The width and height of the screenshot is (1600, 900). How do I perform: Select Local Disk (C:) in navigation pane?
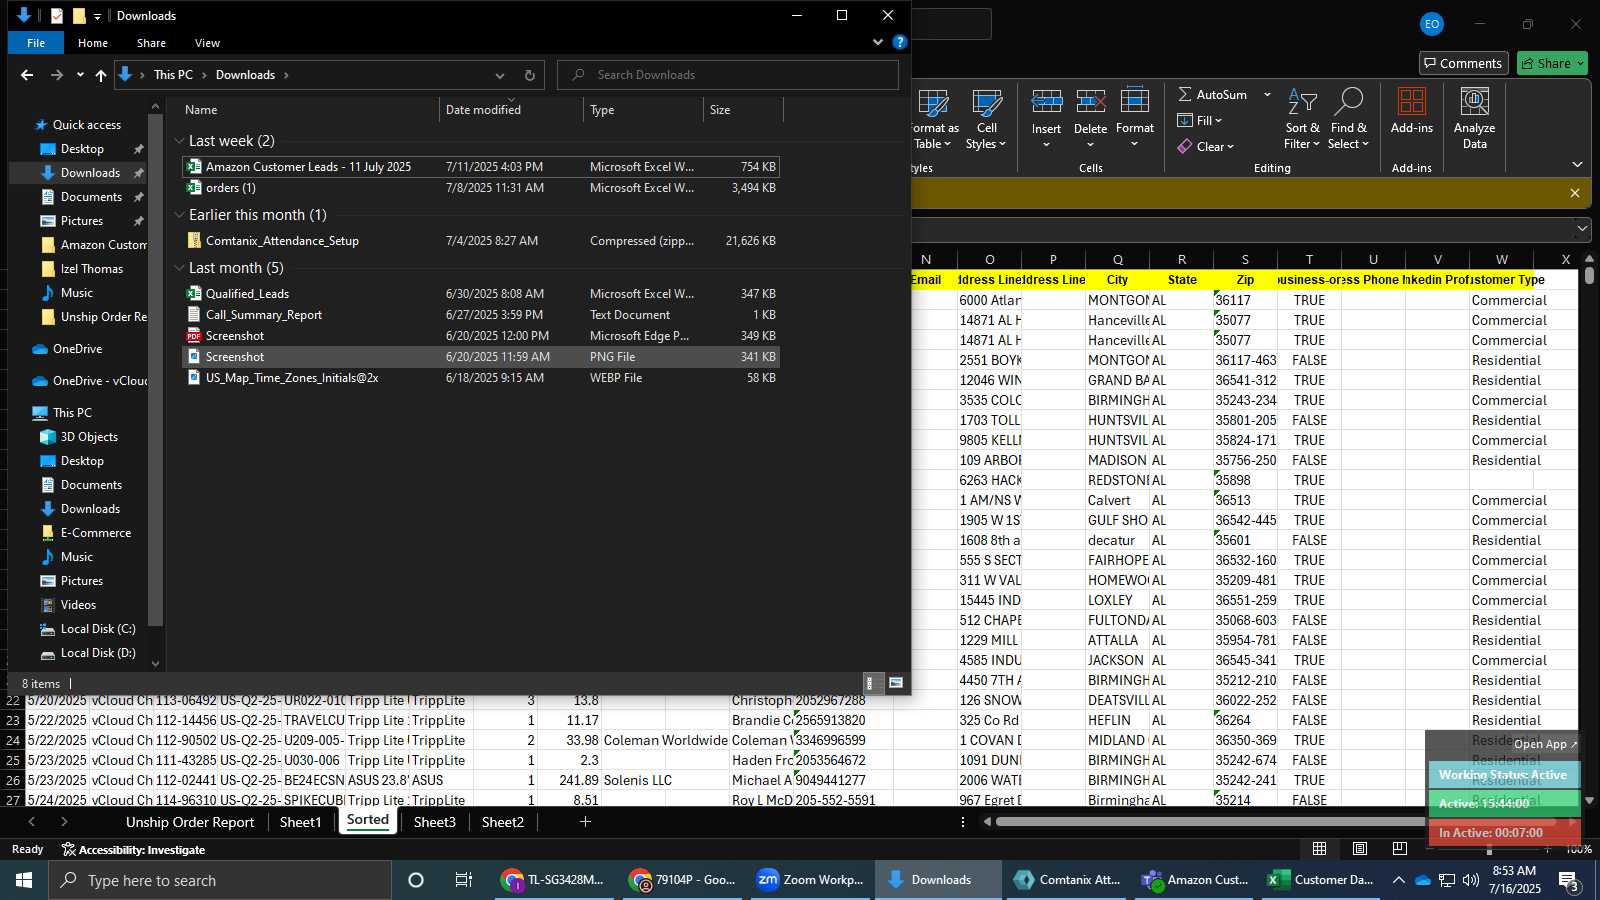pyautogui.click(x=97, y=629)
